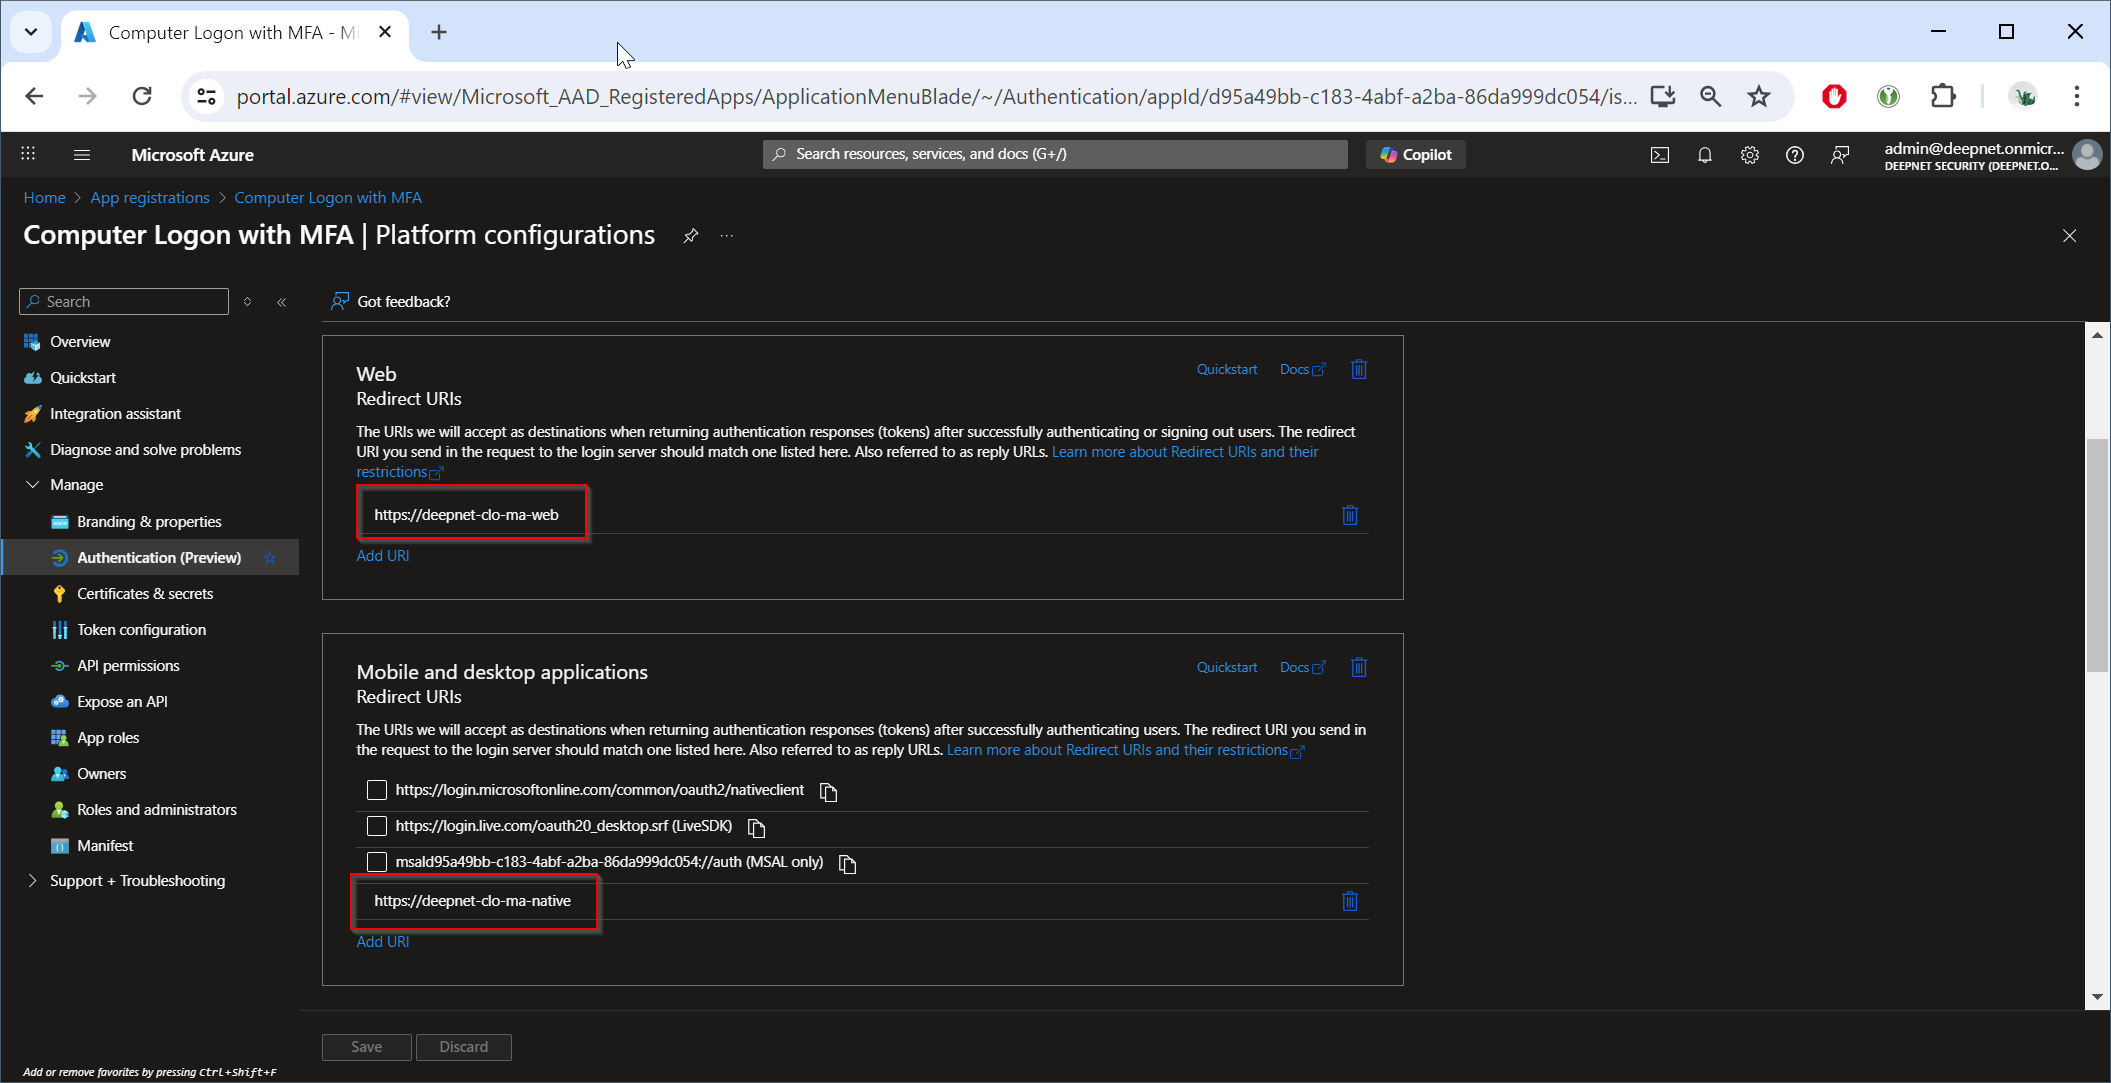Open portal settings gear icon

[1749, 155]
